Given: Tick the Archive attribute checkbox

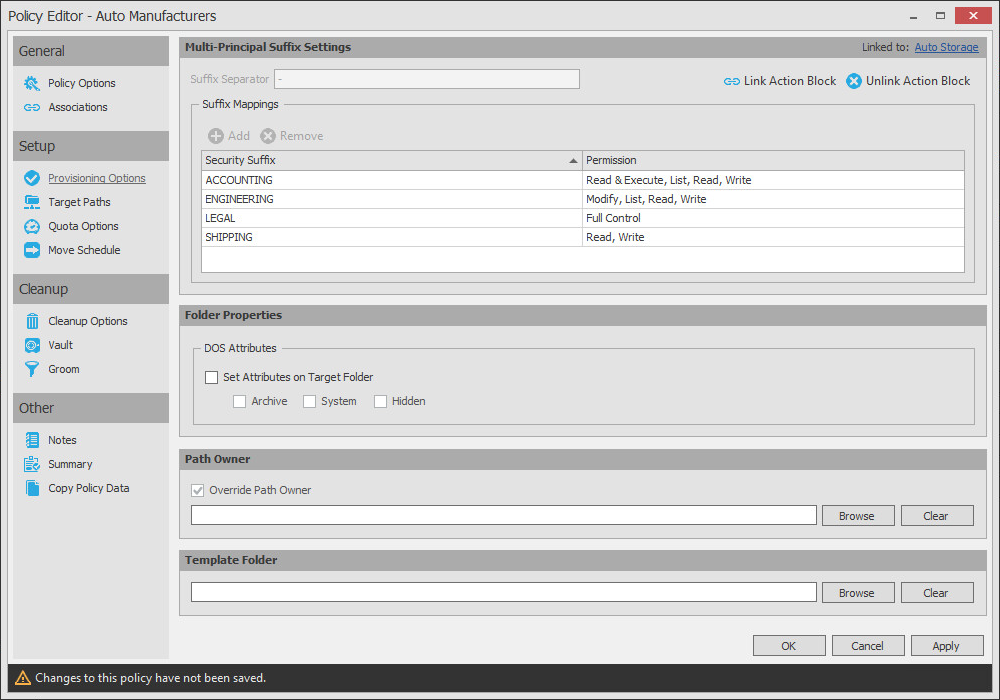Looking at the screenshot, I should (x=239, y=401).
